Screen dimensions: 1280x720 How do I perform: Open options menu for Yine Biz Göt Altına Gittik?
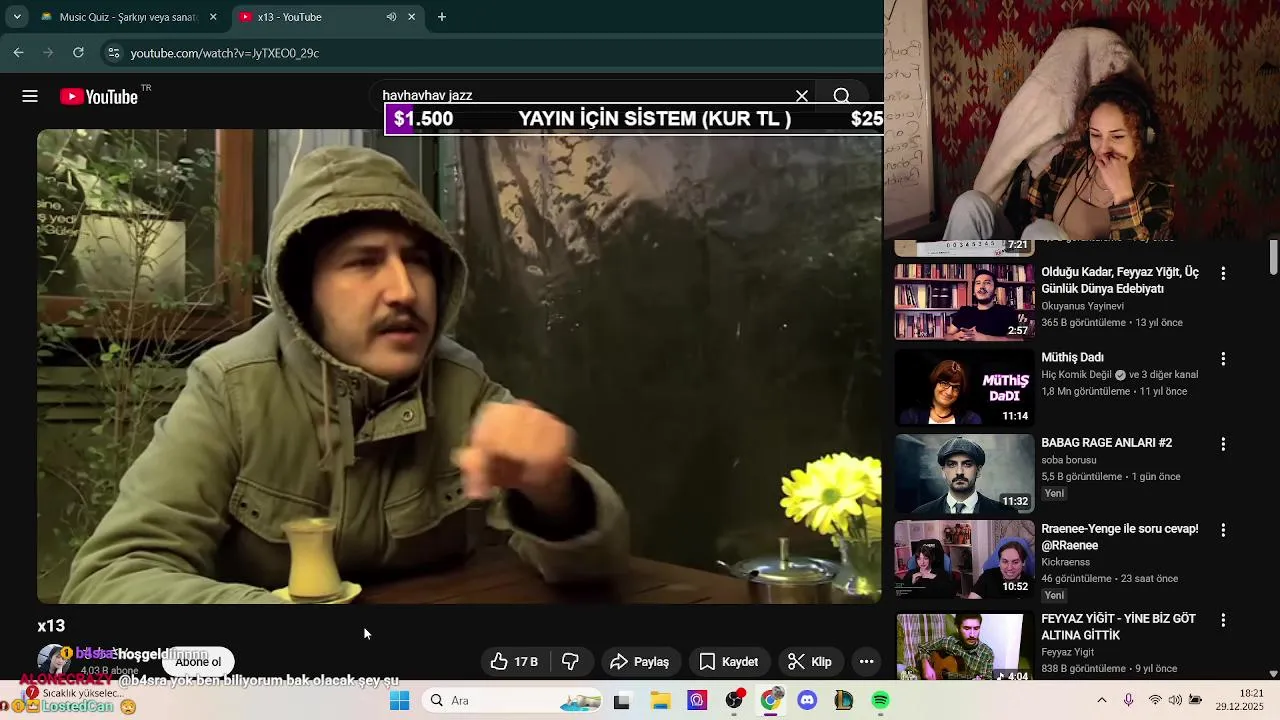coord(1223,620)
